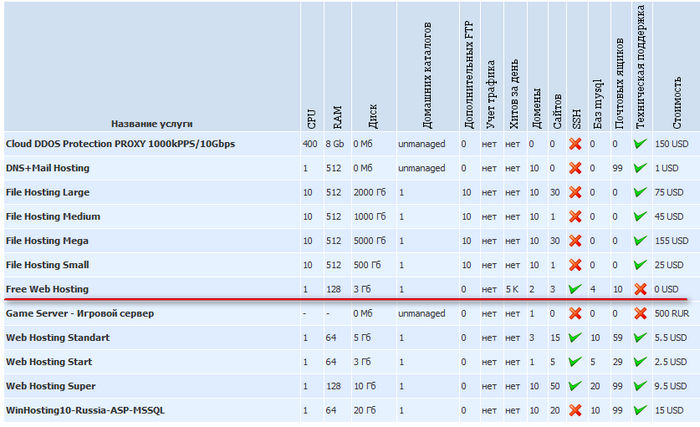The height and width of the screenshot is (427, 700).
Task: Click green check SSH icon for Web Hosting Super
Action: 575,385
